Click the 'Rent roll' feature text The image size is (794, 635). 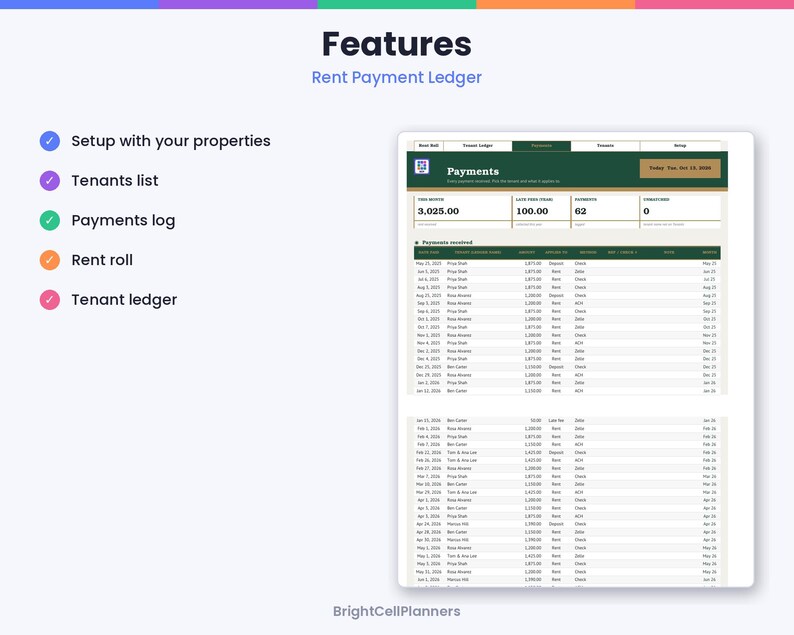[x=102, y=260]
